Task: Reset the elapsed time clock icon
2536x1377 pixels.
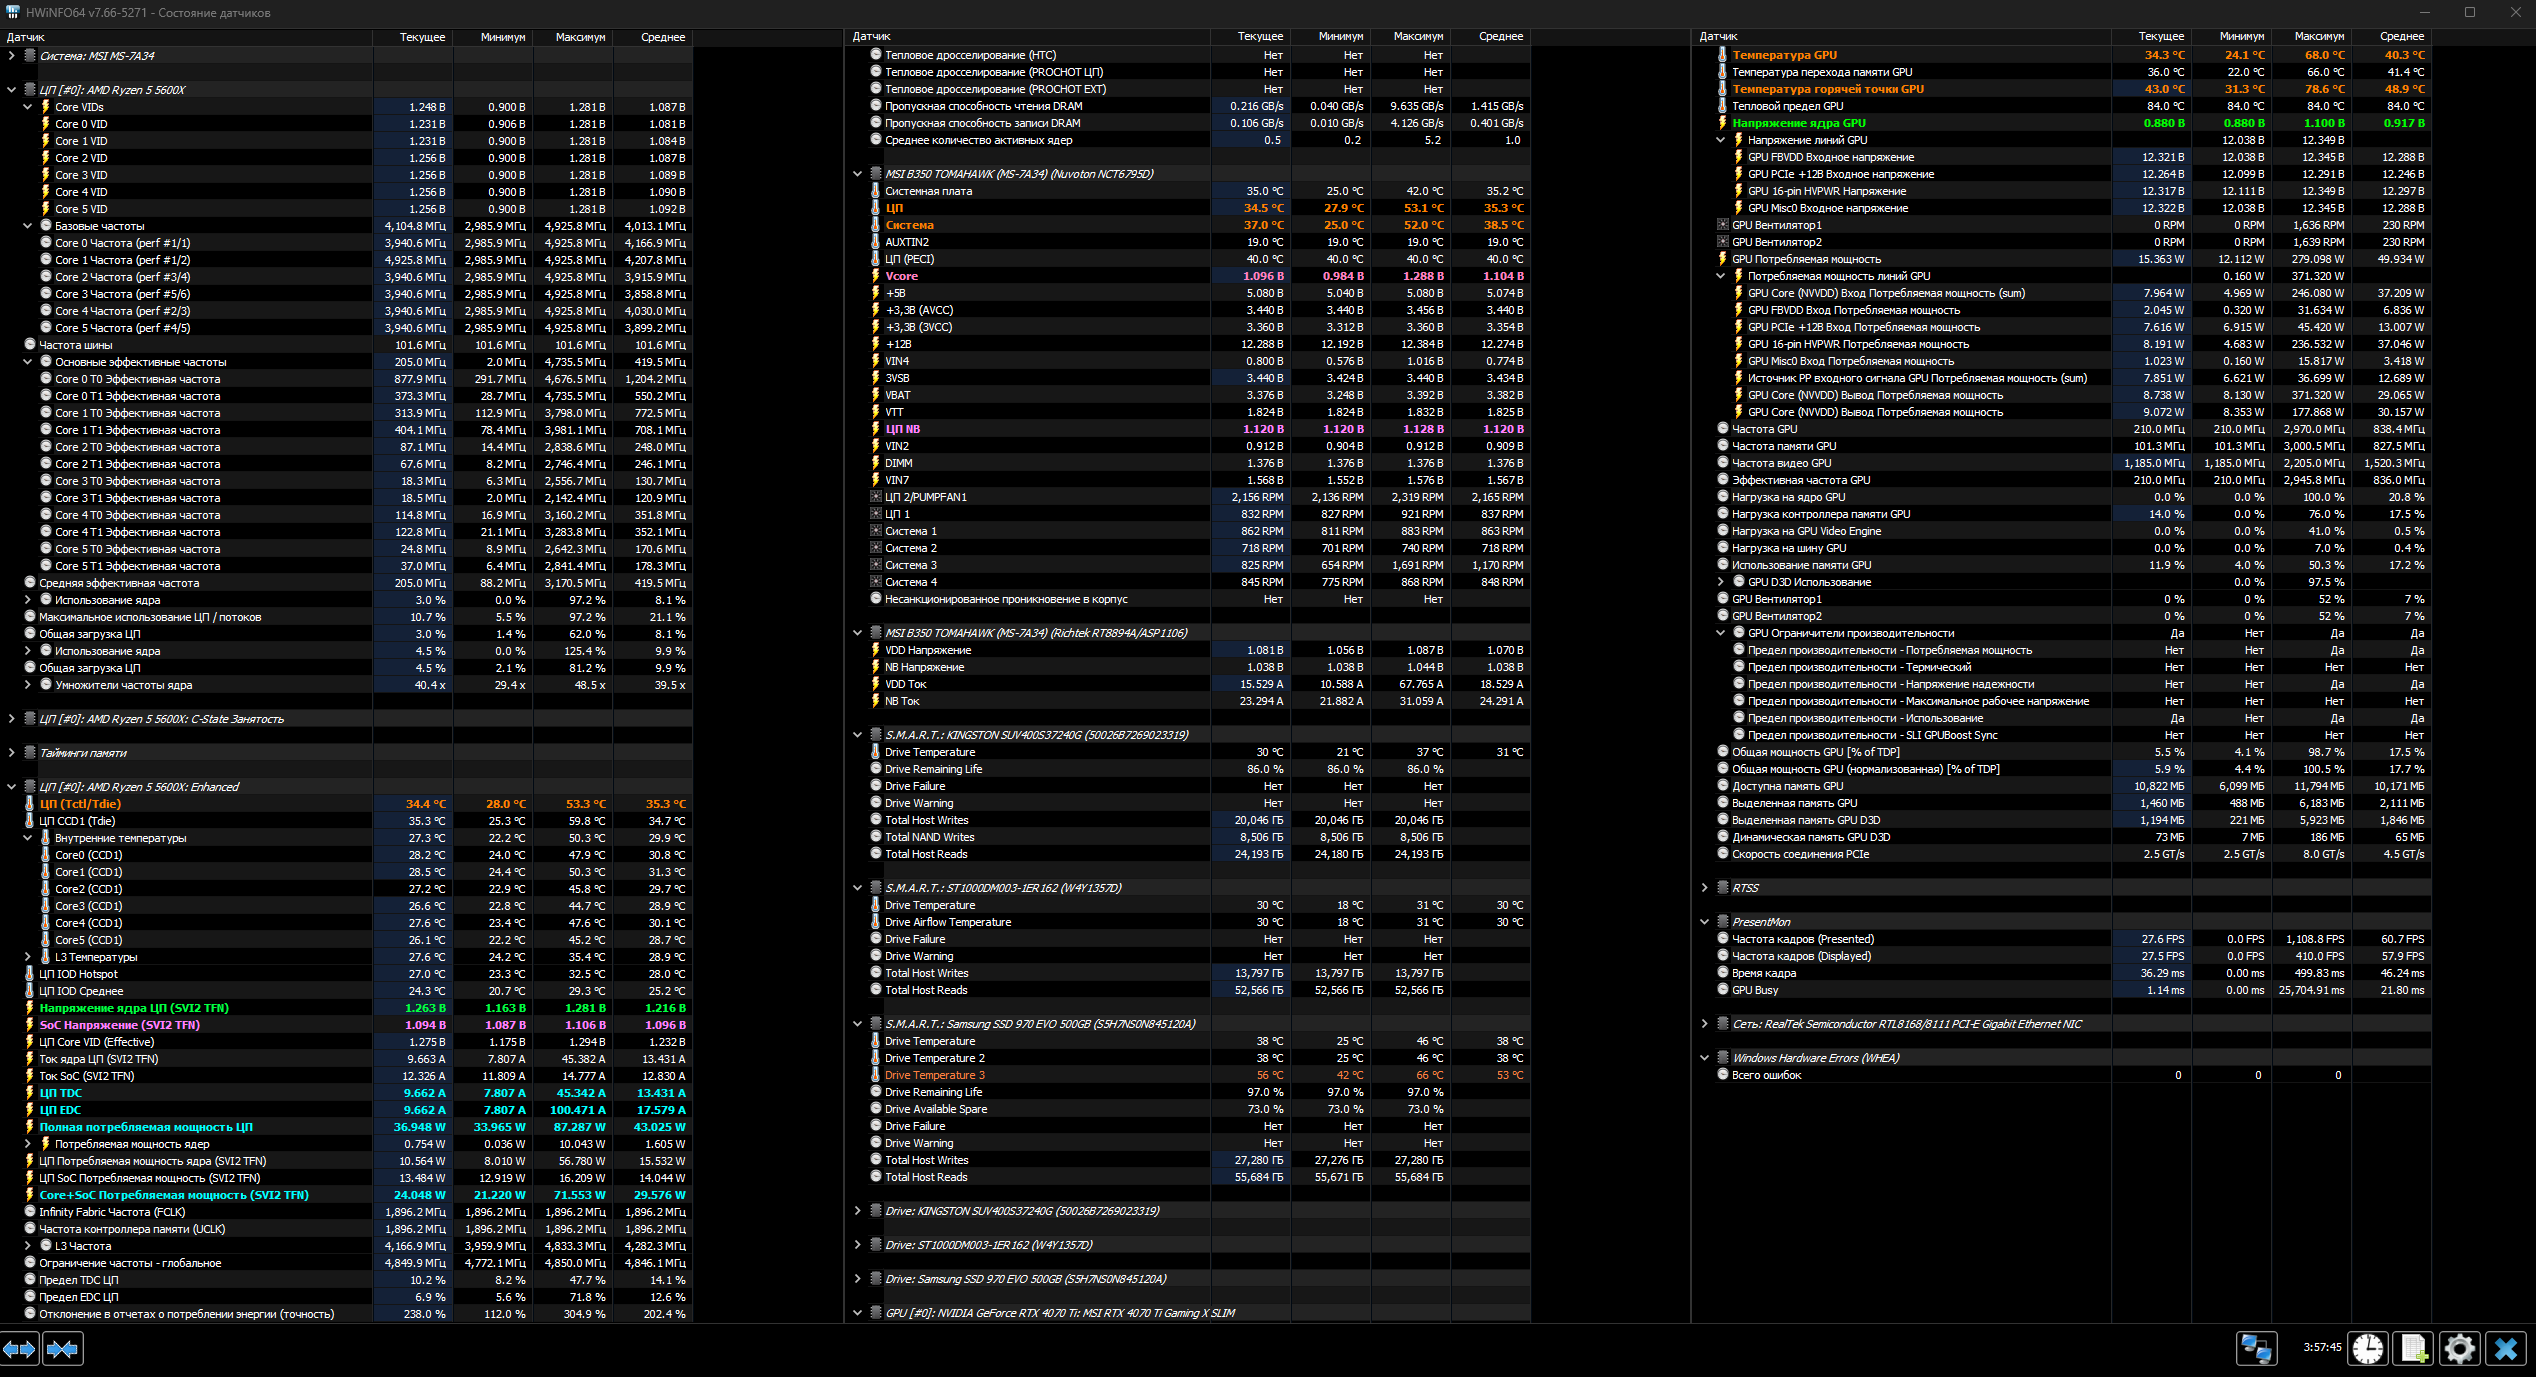Action: pos(2368,1348)
